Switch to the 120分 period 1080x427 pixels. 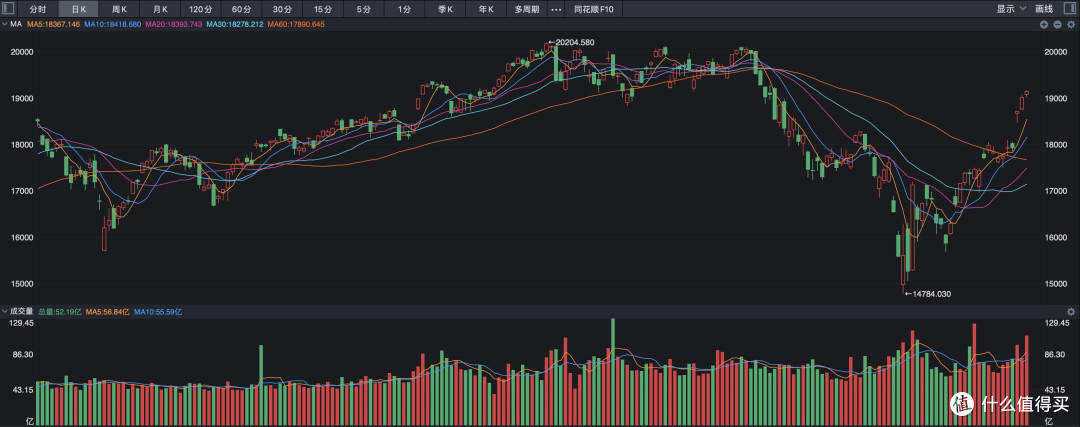point(200,9)
